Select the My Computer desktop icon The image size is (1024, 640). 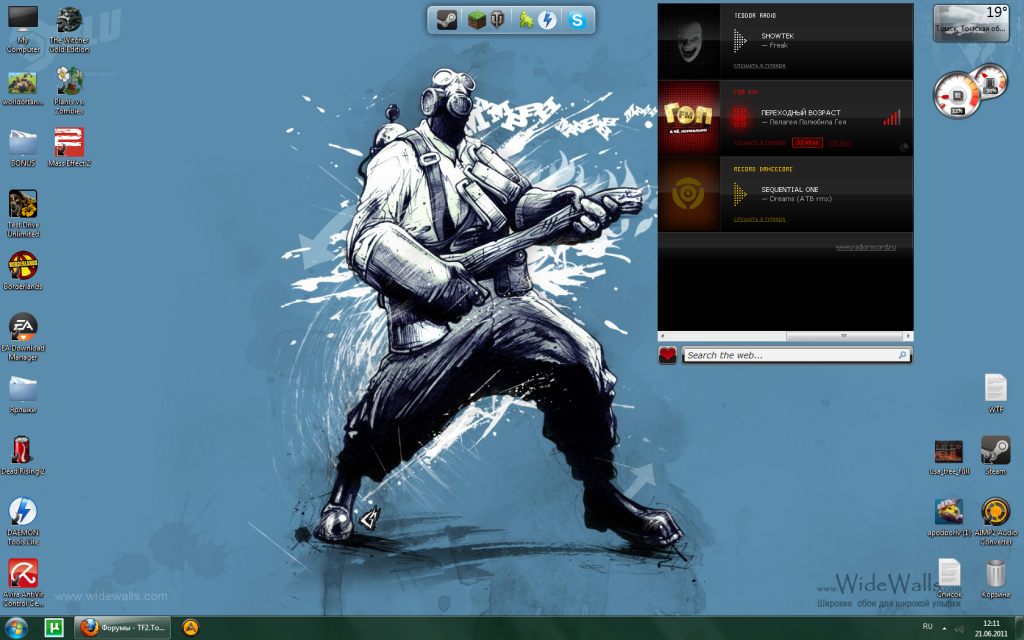coord(23,30)
